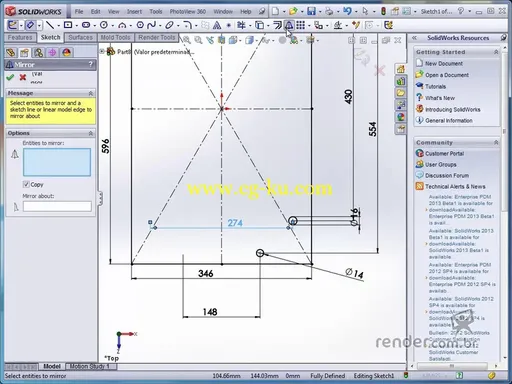Viewport: 512px width, 384px height.
Task: Select the Ellipse sketch tool
Action: (x=169, y=25)
